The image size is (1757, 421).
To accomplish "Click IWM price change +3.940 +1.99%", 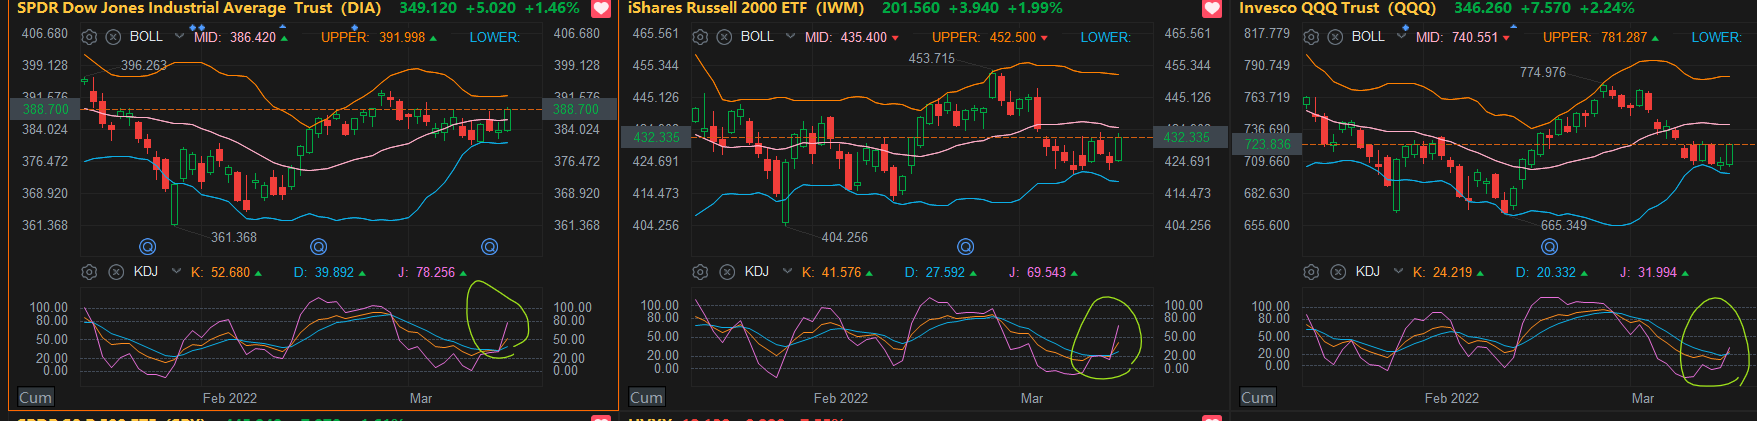I will [x=1005, y=8].
